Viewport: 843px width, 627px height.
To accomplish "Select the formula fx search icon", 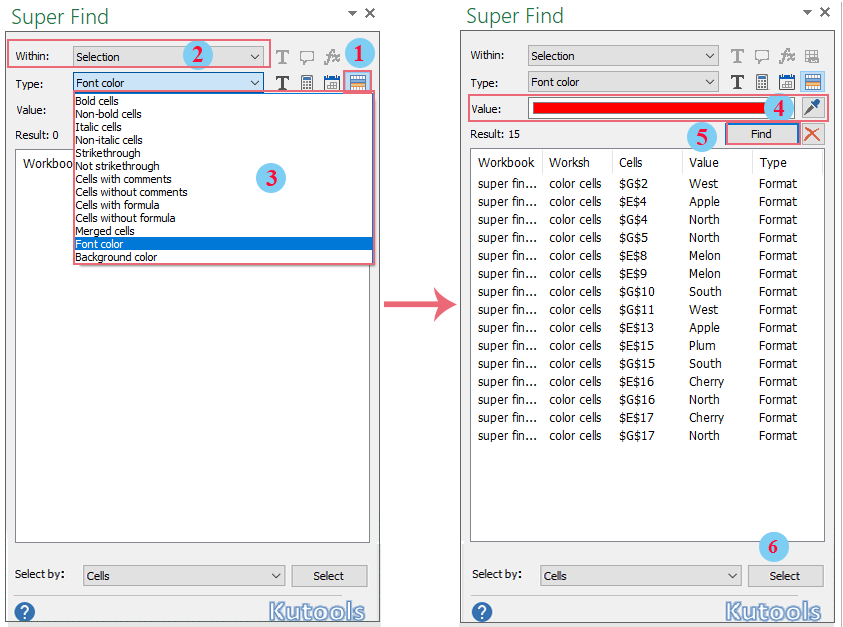I will click(332, 56).
